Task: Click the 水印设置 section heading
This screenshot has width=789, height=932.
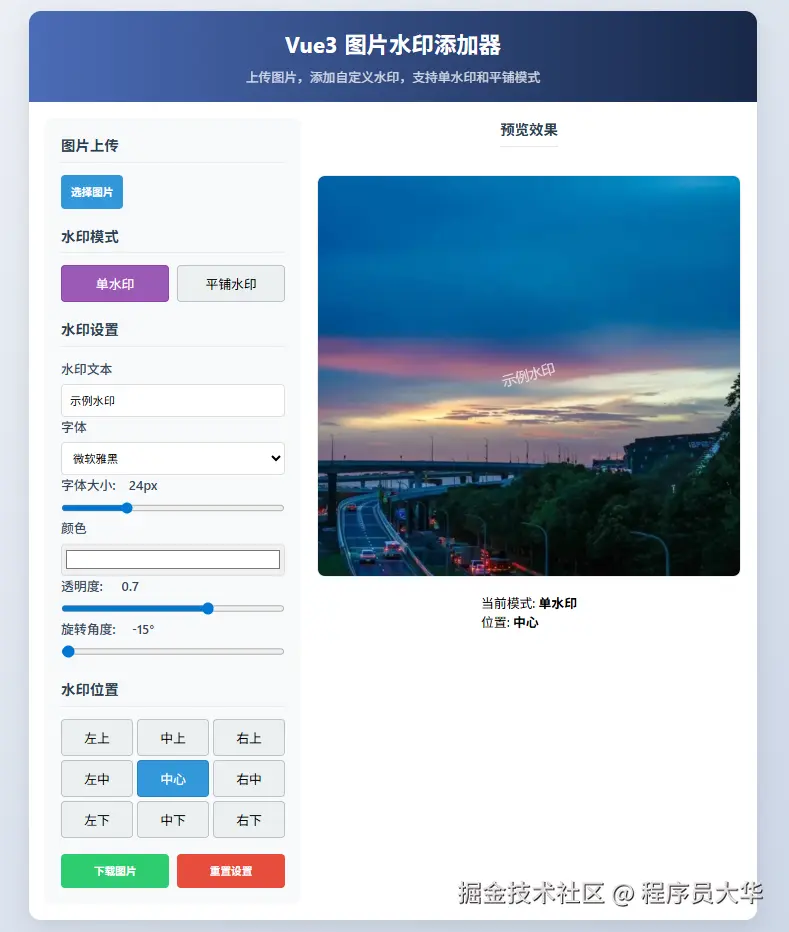Action: tap(90, 330)
